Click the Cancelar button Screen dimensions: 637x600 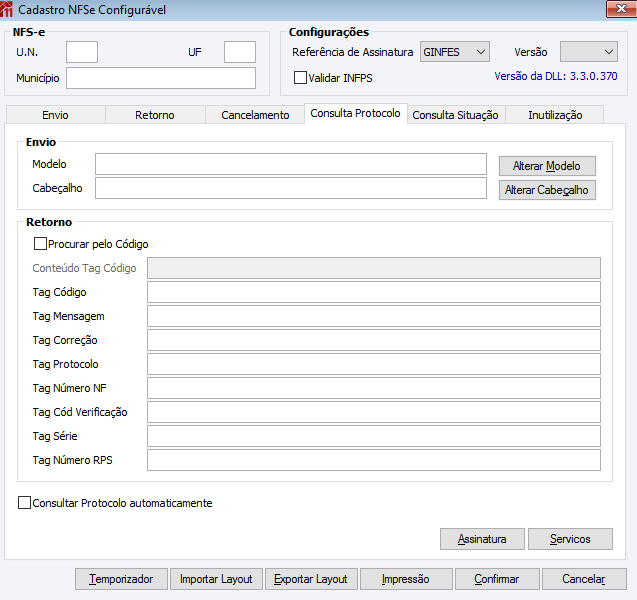[584, 578]
